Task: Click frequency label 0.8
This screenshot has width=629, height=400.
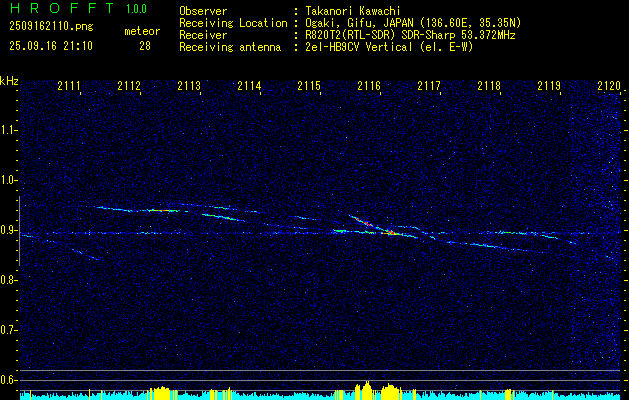Action: [x=7, y=280]
